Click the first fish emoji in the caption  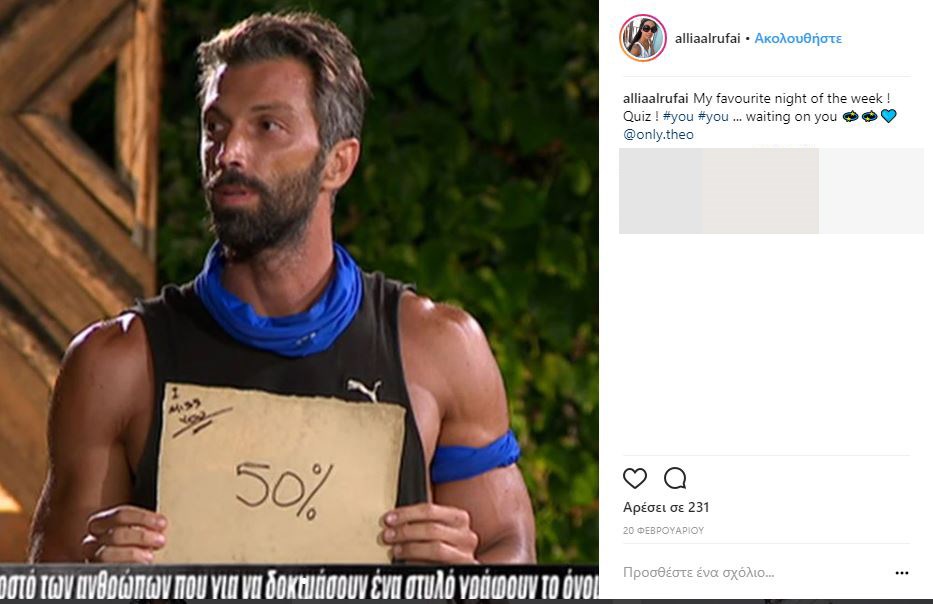pyautogui.click(x=850, y=116)
